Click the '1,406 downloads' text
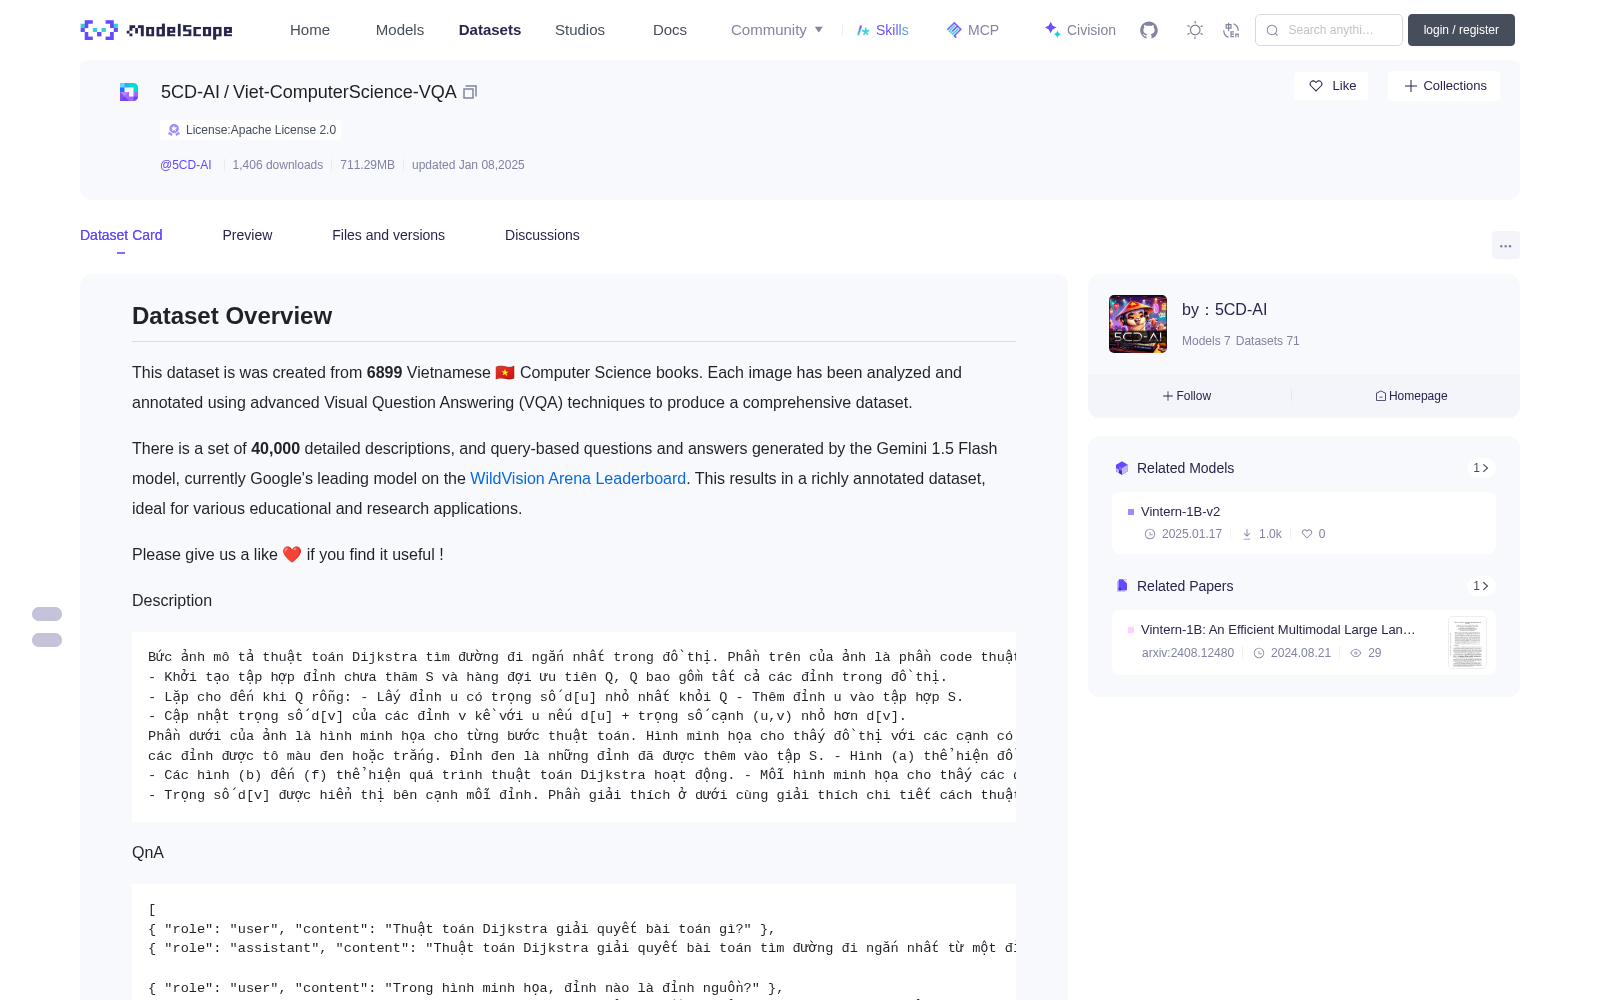 point(278,165)
